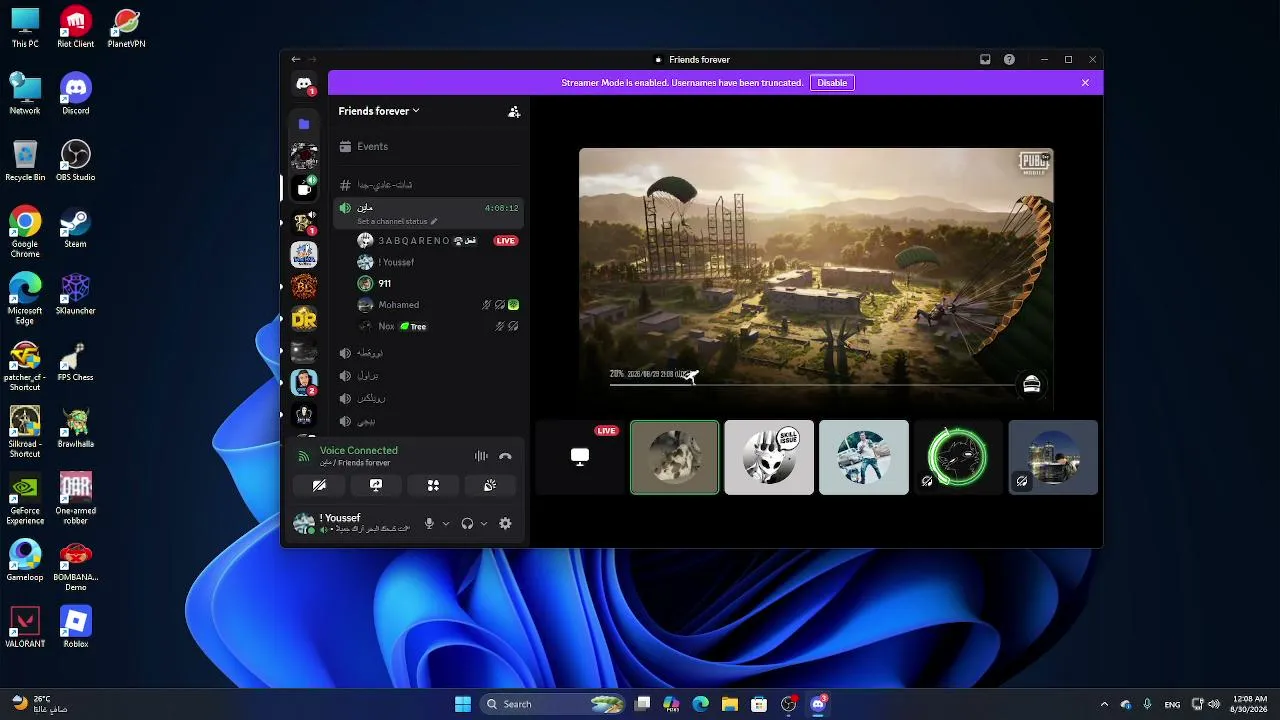The width and height of the screenshot is (1280, 720).
Task: Click the PUBG stream loading progress bar
Action: click(x=812, y=384)
